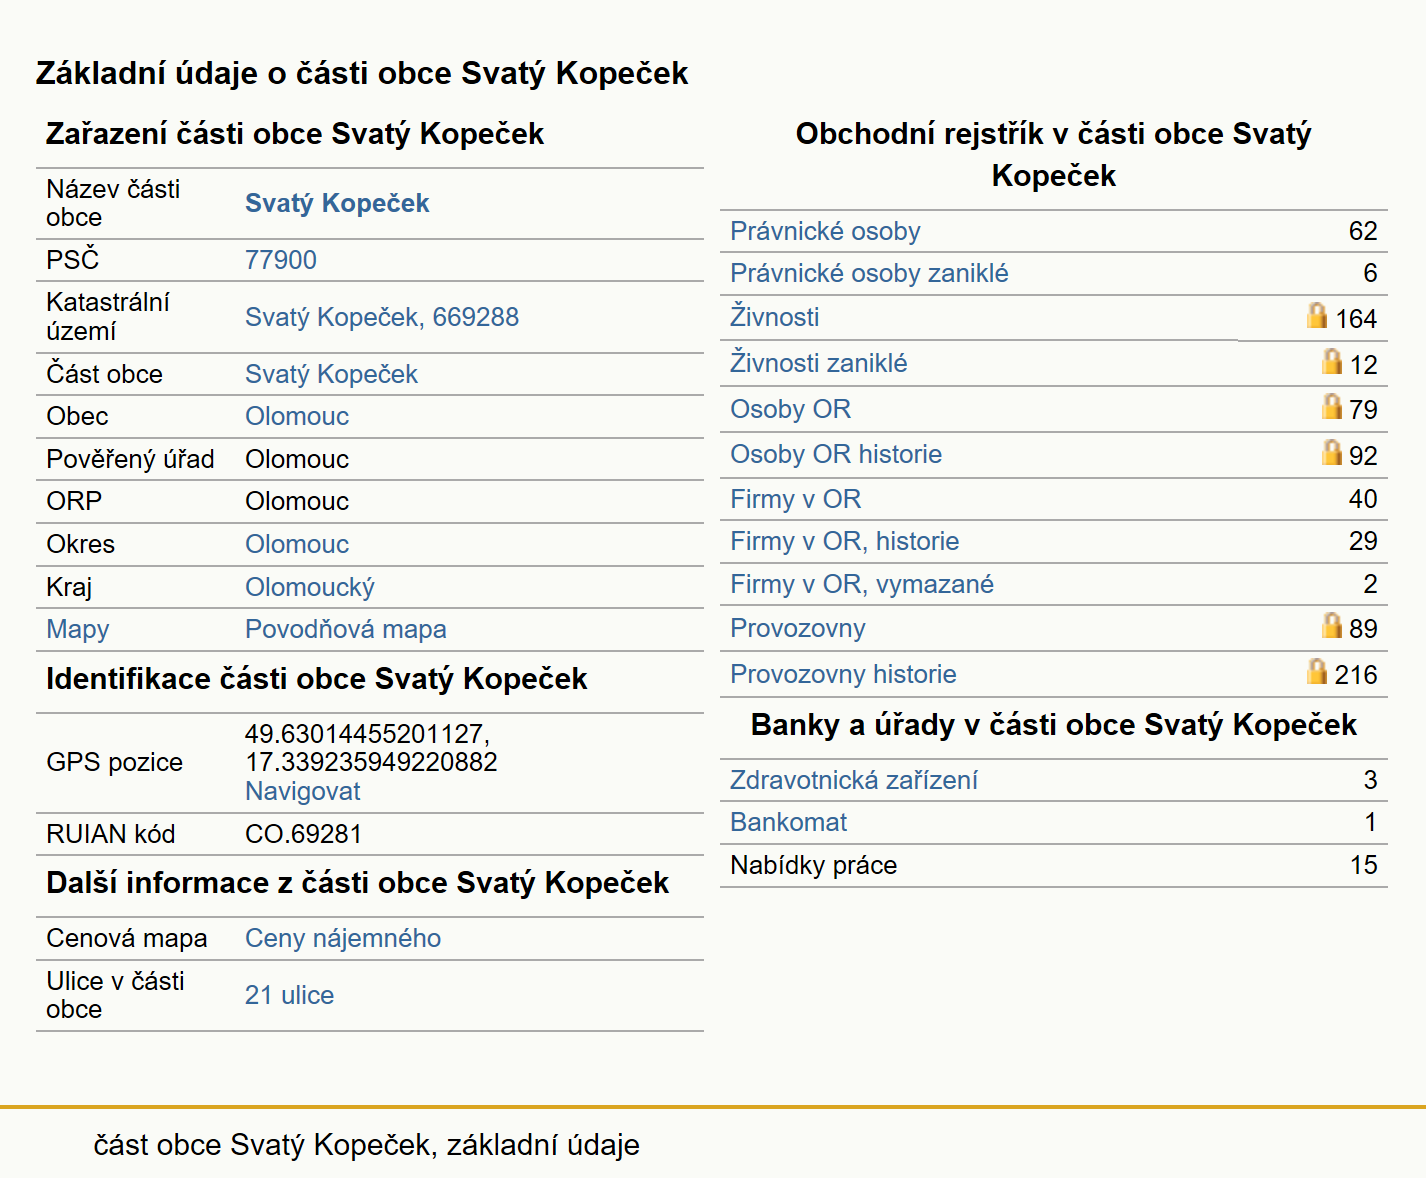Open the Provozovny historie link
This screenshot has width=1426, height=1178.
click(843, 674)
